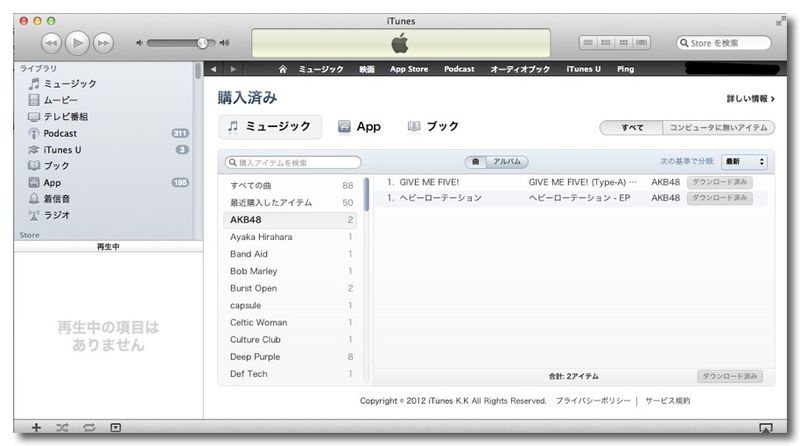
Task: Open Ping in Store navigation bar
Action: pyautogui.click(x=625, y=69)
